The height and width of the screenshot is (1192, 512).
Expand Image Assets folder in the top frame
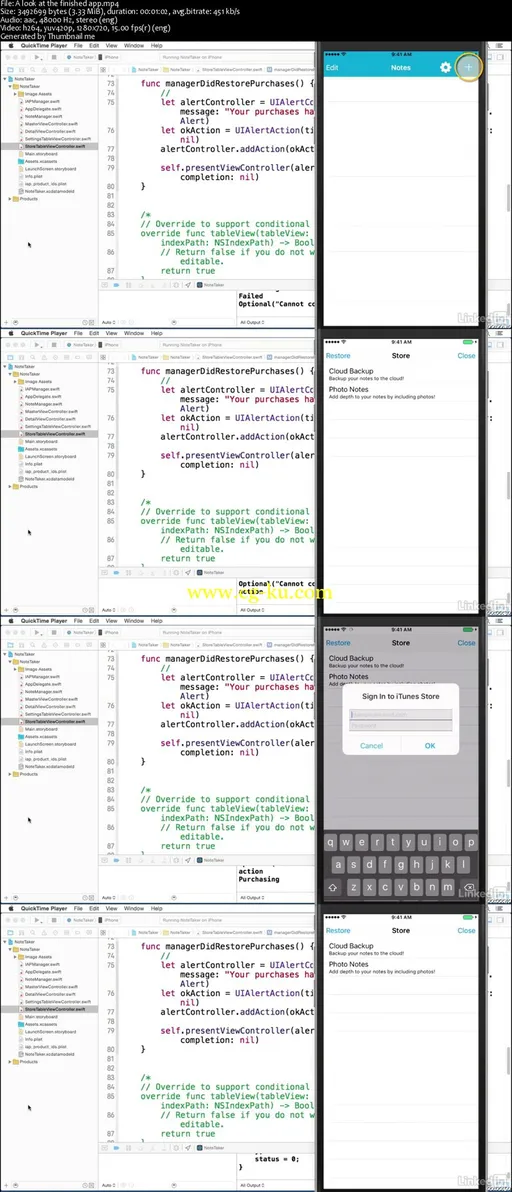pyautogui.click(x=17, y=94)
